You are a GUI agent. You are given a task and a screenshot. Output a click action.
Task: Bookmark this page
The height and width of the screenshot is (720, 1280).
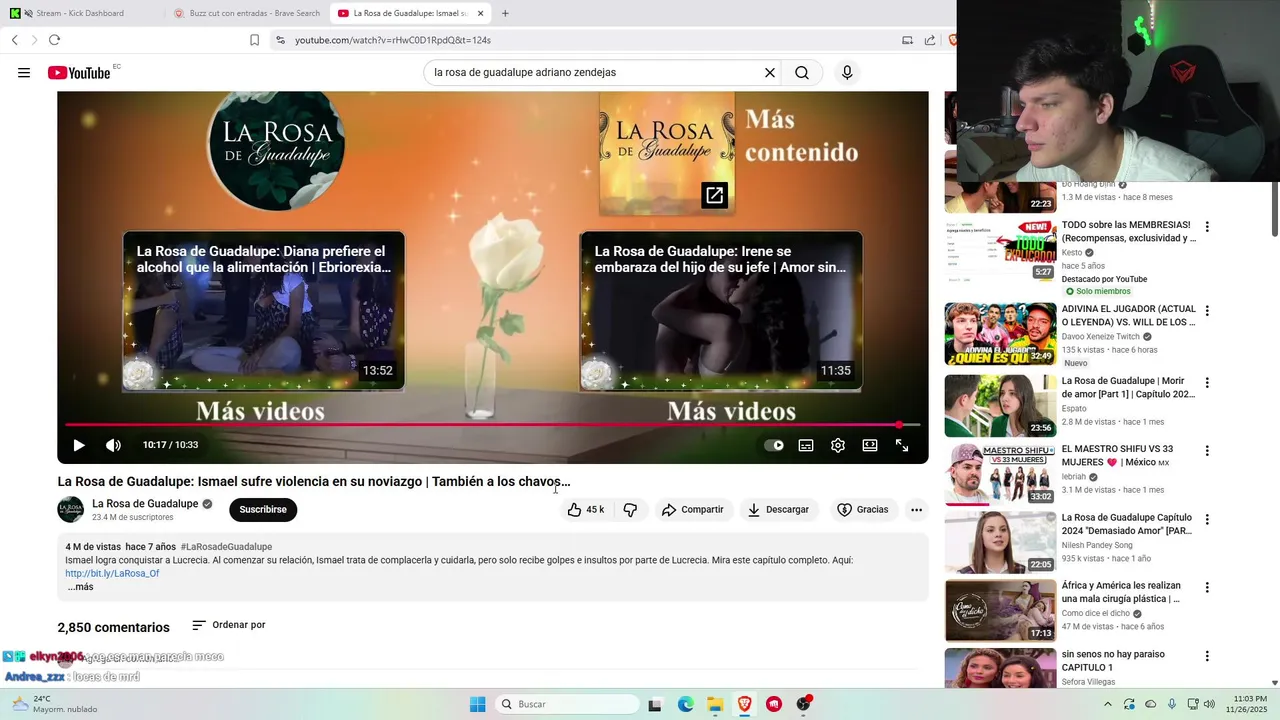pyautogui.click(x=254, y=40)
